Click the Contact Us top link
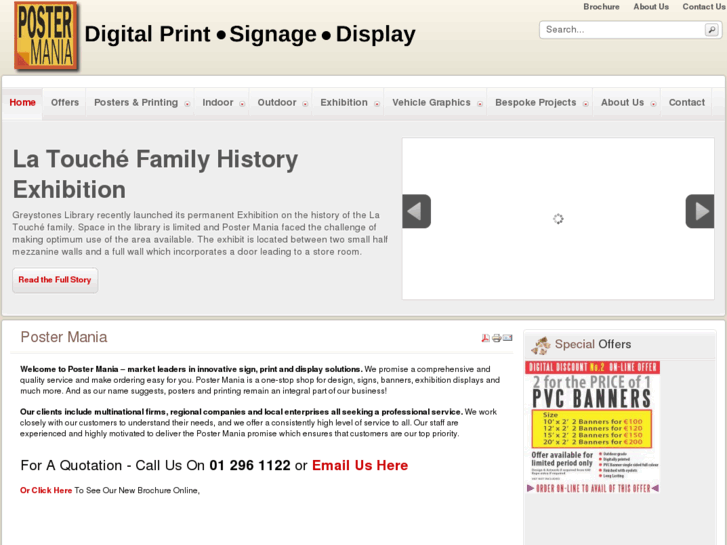 (x=704, y=7)
